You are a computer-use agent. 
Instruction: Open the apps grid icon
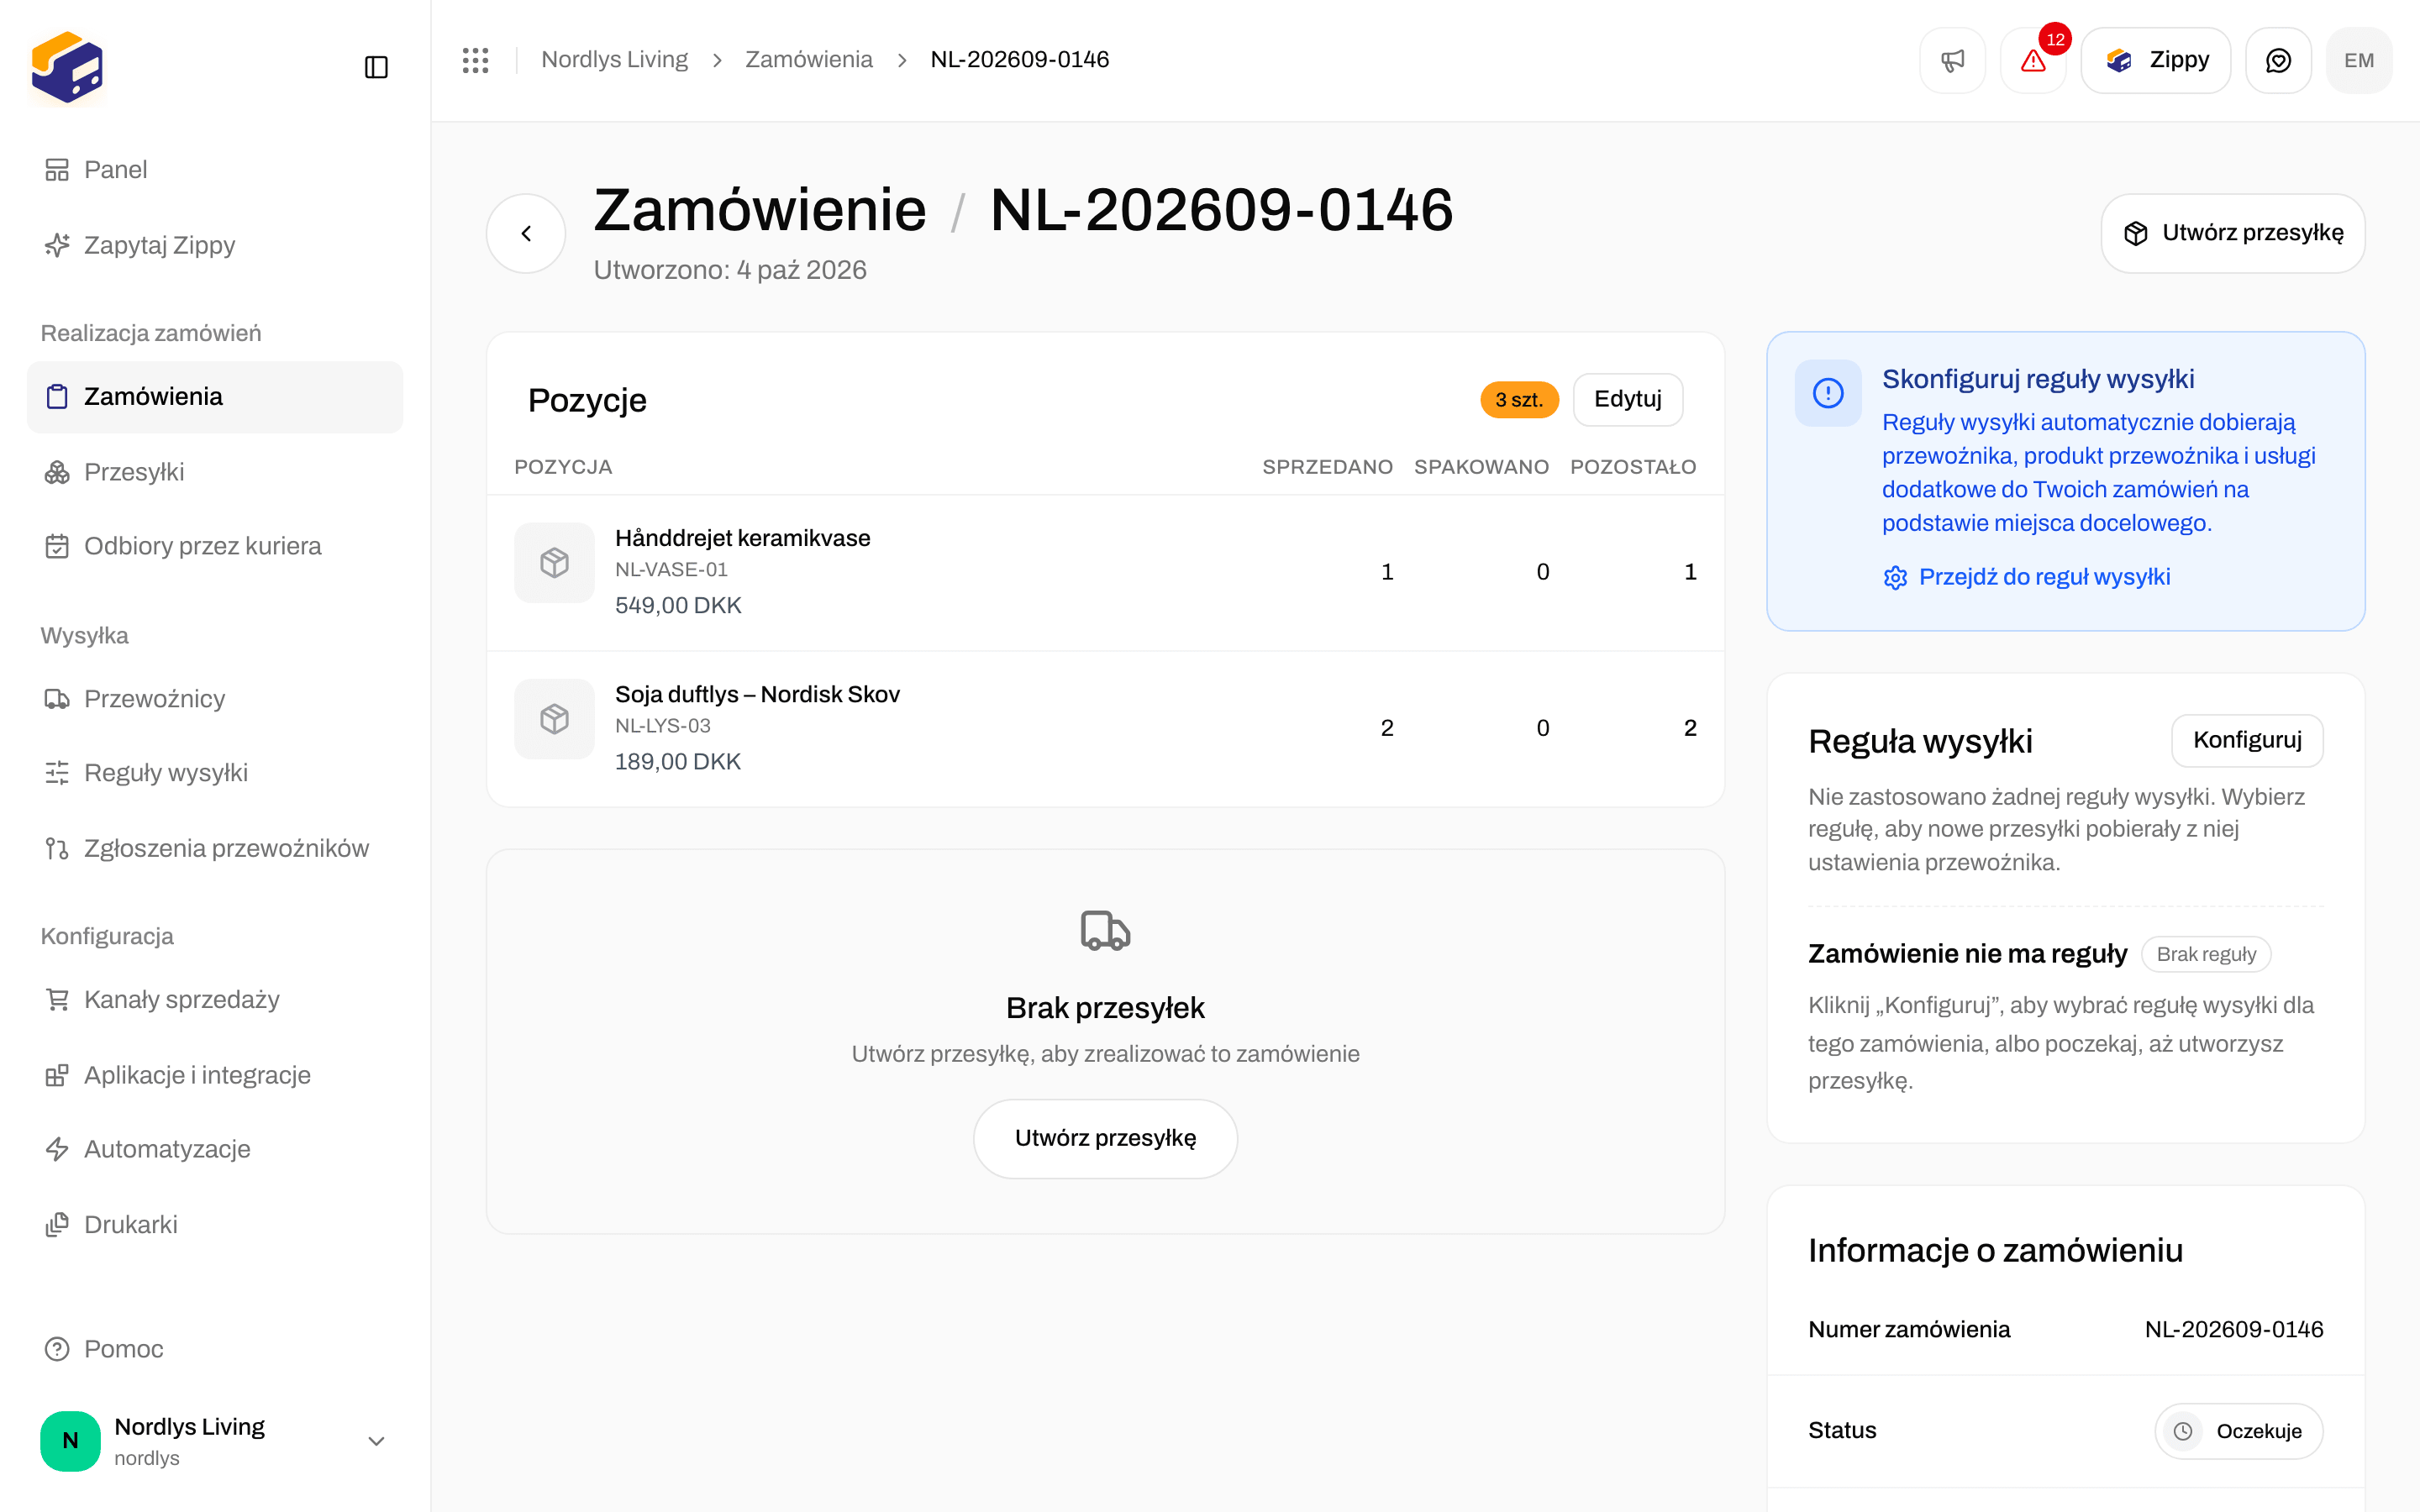(x=475, y=60)
